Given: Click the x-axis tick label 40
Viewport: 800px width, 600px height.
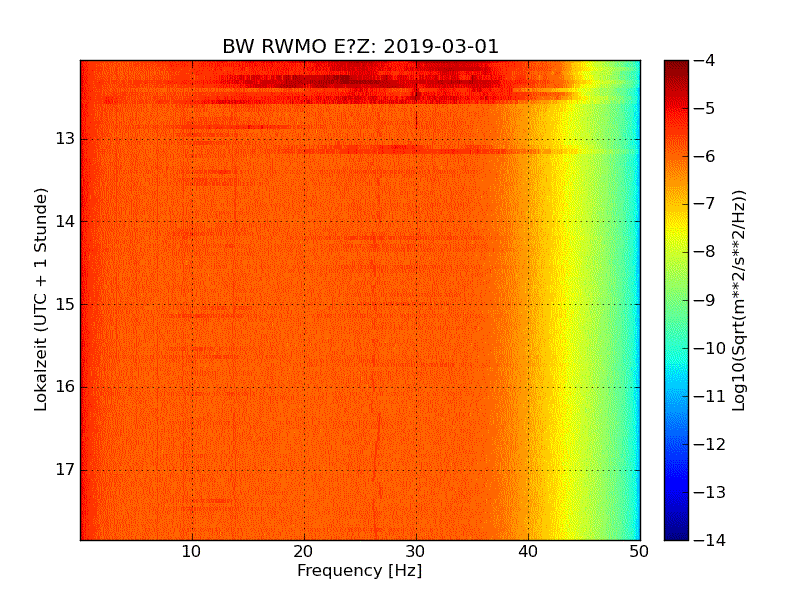Looking at the screenshot, I should [x=528, y=552].
